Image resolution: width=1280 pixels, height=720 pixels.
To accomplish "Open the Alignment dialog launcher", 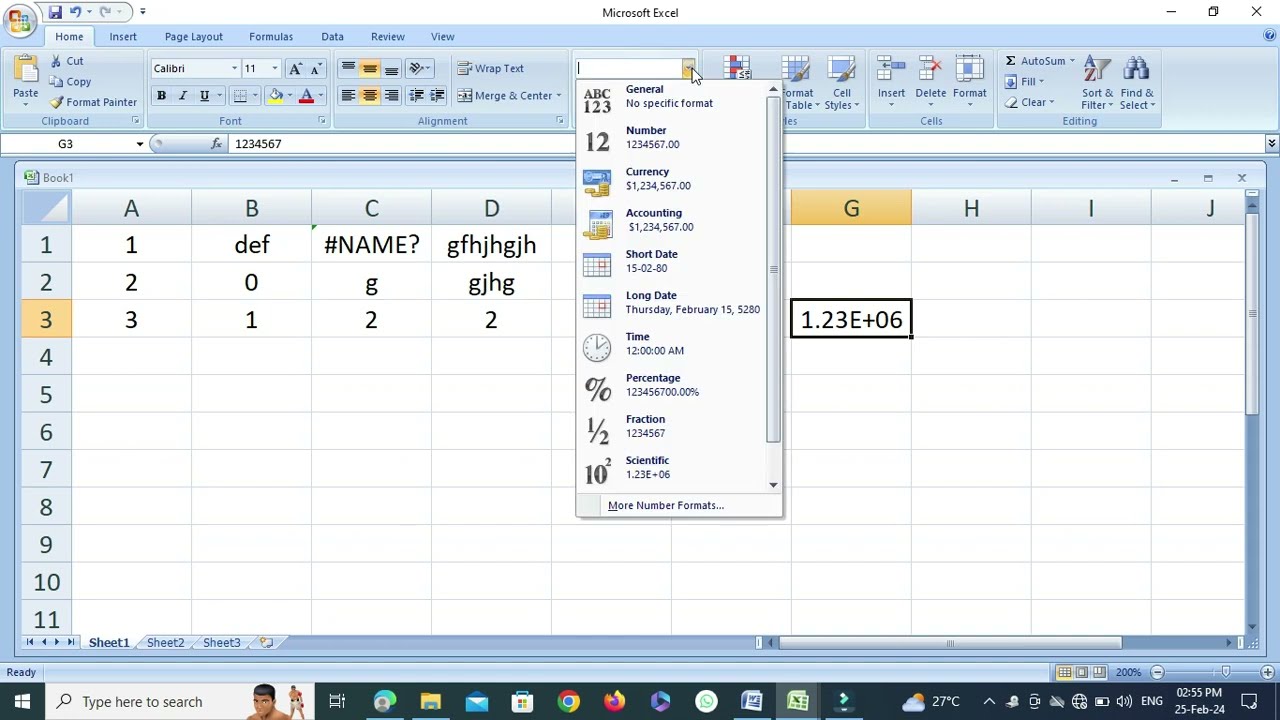I will pos(560,121).
